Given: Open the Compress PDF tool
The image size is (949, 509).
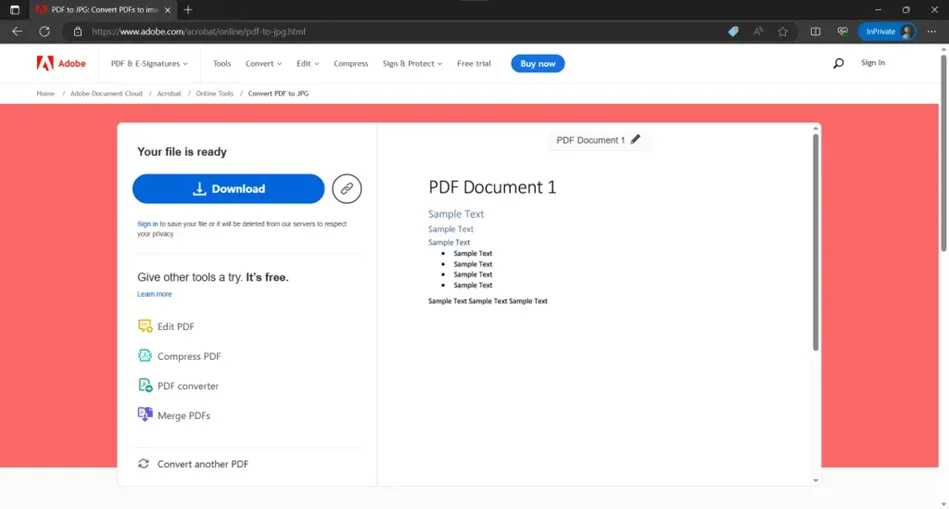Looking at the screenshot, I should coord(179,356).
